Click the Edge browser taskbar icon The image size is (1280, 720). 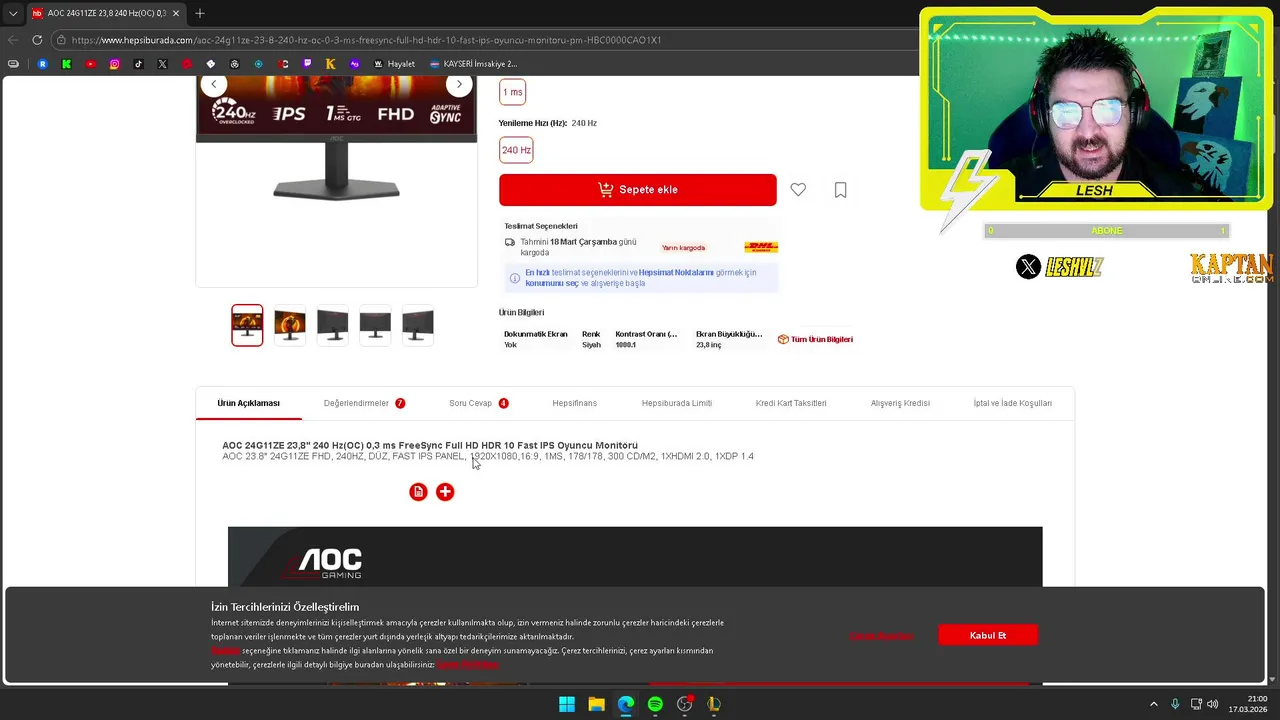tap(626, 704)
